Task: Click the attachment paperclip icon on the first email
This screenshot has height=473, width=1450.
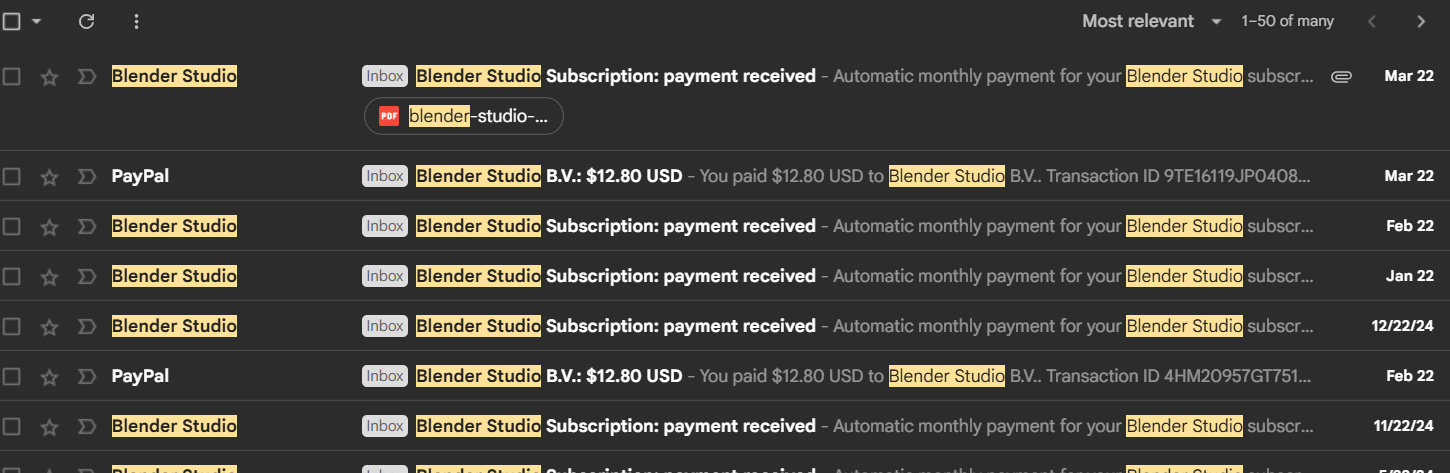Action: pos(1341,77)
